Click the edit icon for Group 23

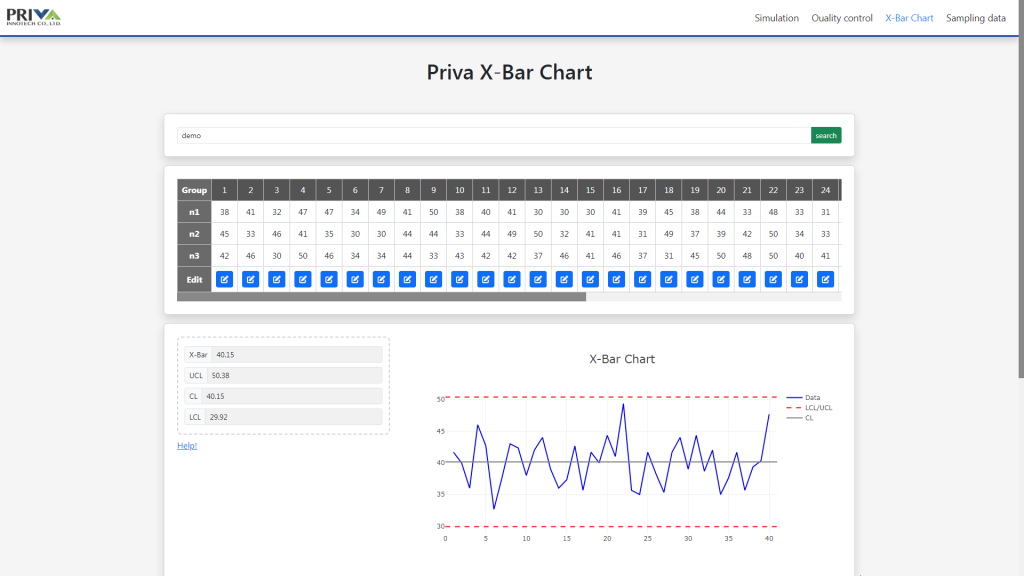pos(799,280)
